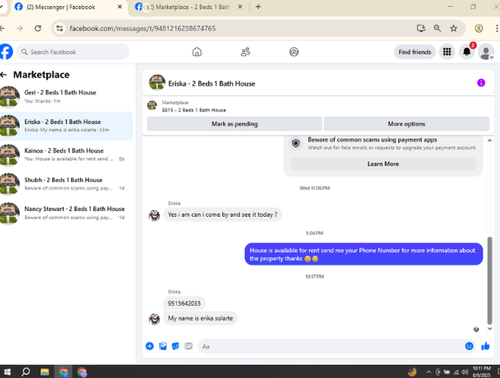Image resolution: width=500 pixels, height=378 pixels.
Task: Click the message My name is erika solarte
Action: pyautogui.click(x=200, y=318)
